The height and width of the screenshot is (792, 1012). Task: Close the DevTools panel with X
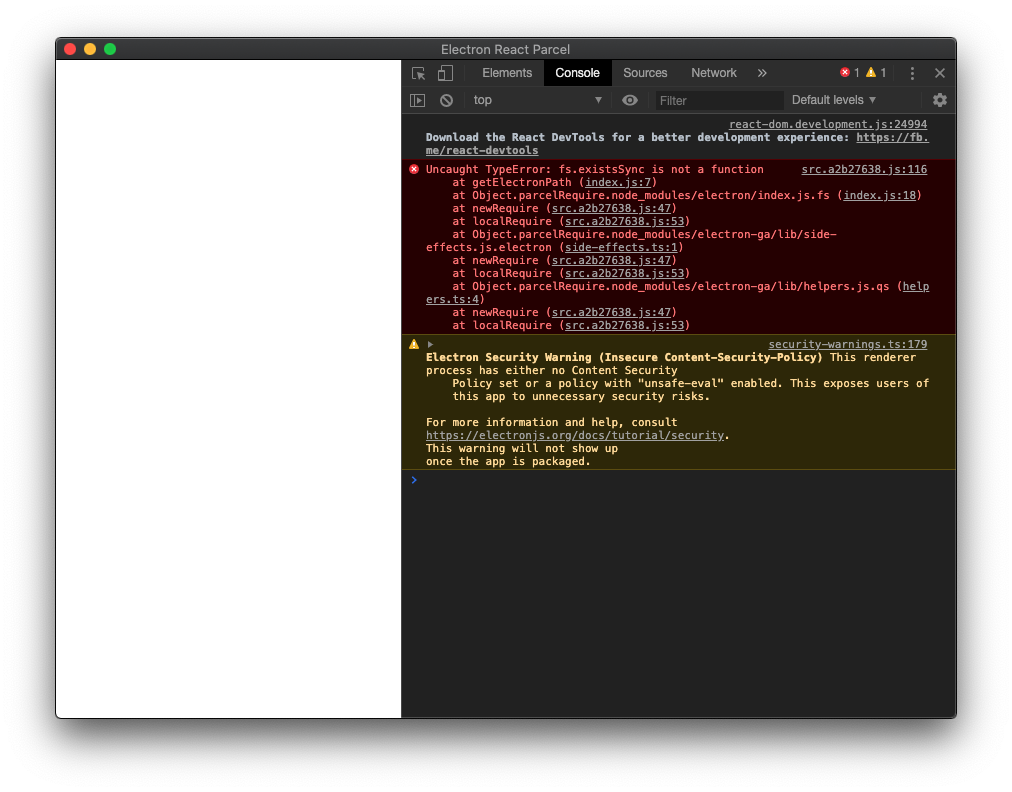click(940, 74)
